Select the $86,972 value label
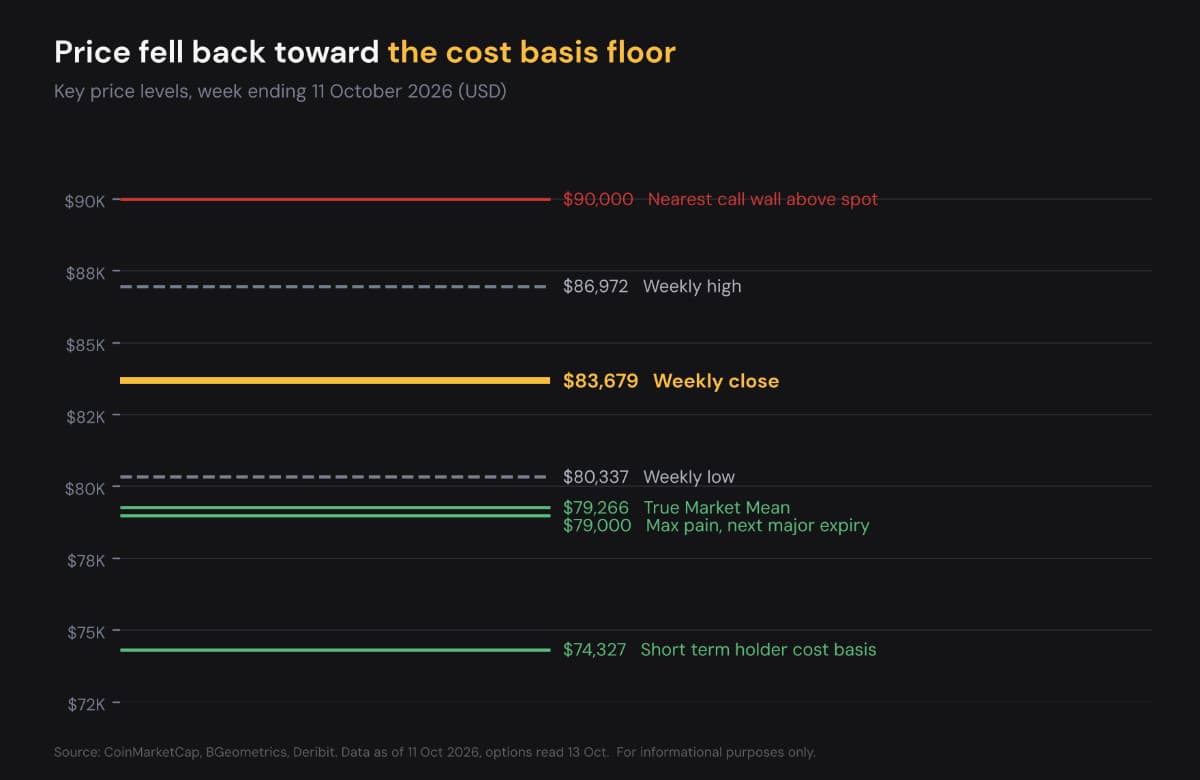 point(596,286)
